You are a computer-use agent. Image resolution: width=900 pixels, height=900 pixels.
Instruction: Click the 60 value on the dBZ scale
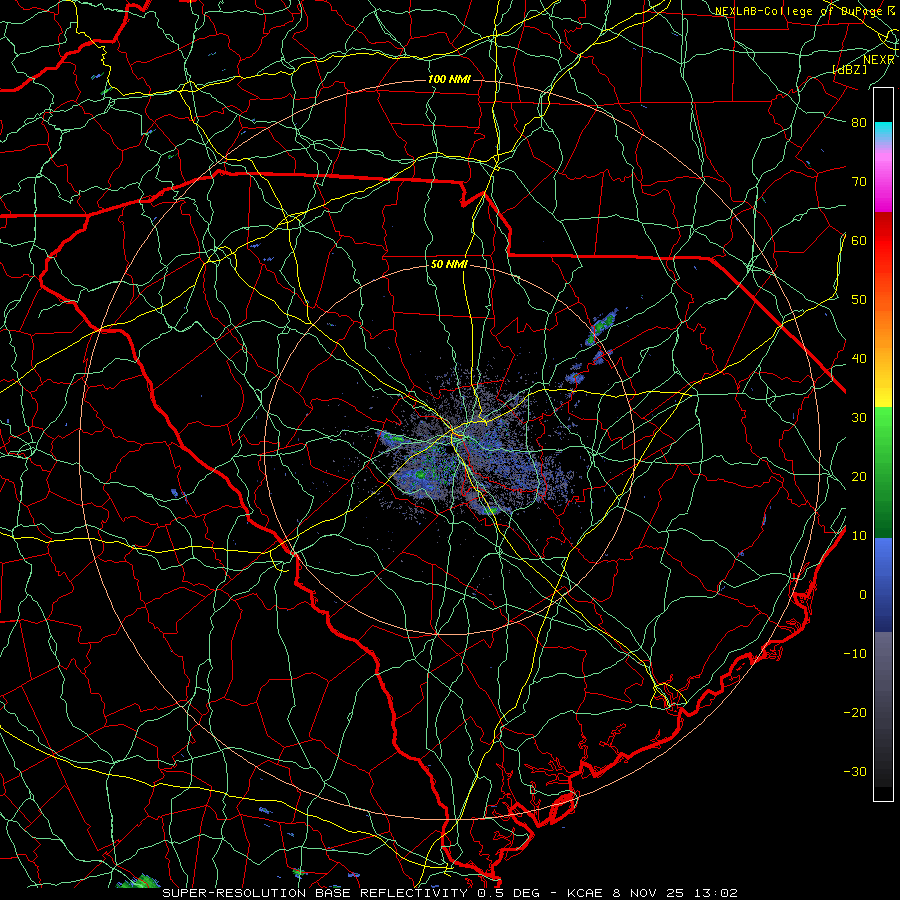pyautogui.click(x=859, y=240)
